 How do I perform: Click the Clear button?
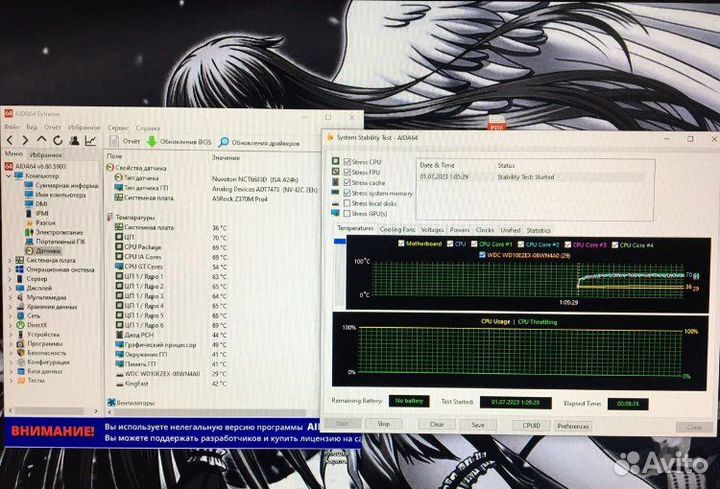pos(437,424)
